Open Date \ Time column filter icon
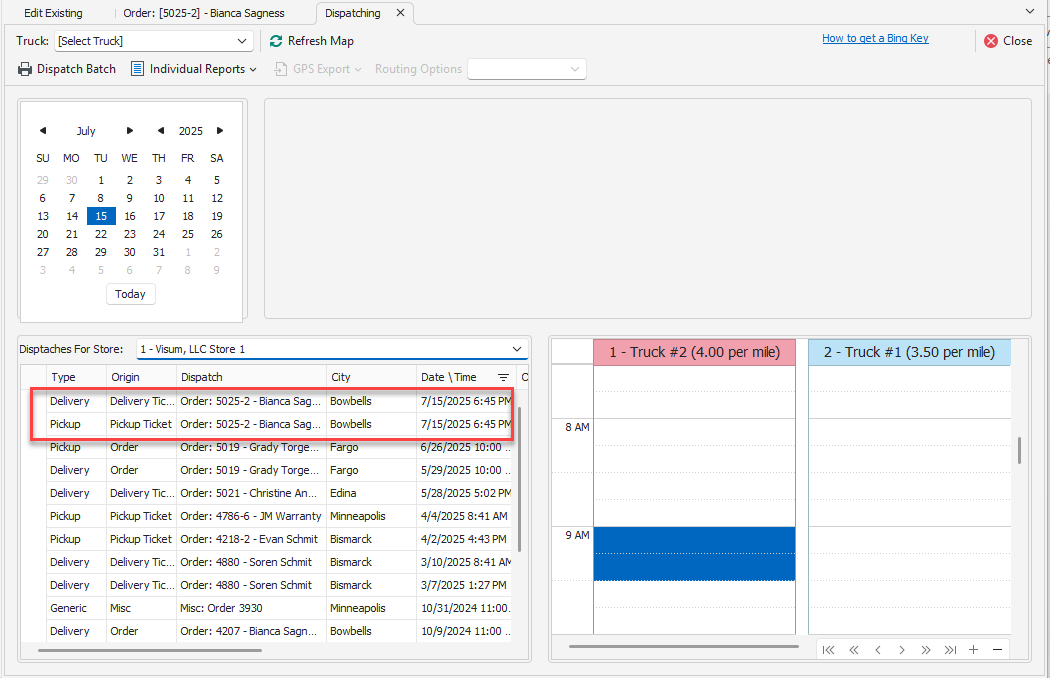The height and width of the screenshot is (678, 1050). 504,378
